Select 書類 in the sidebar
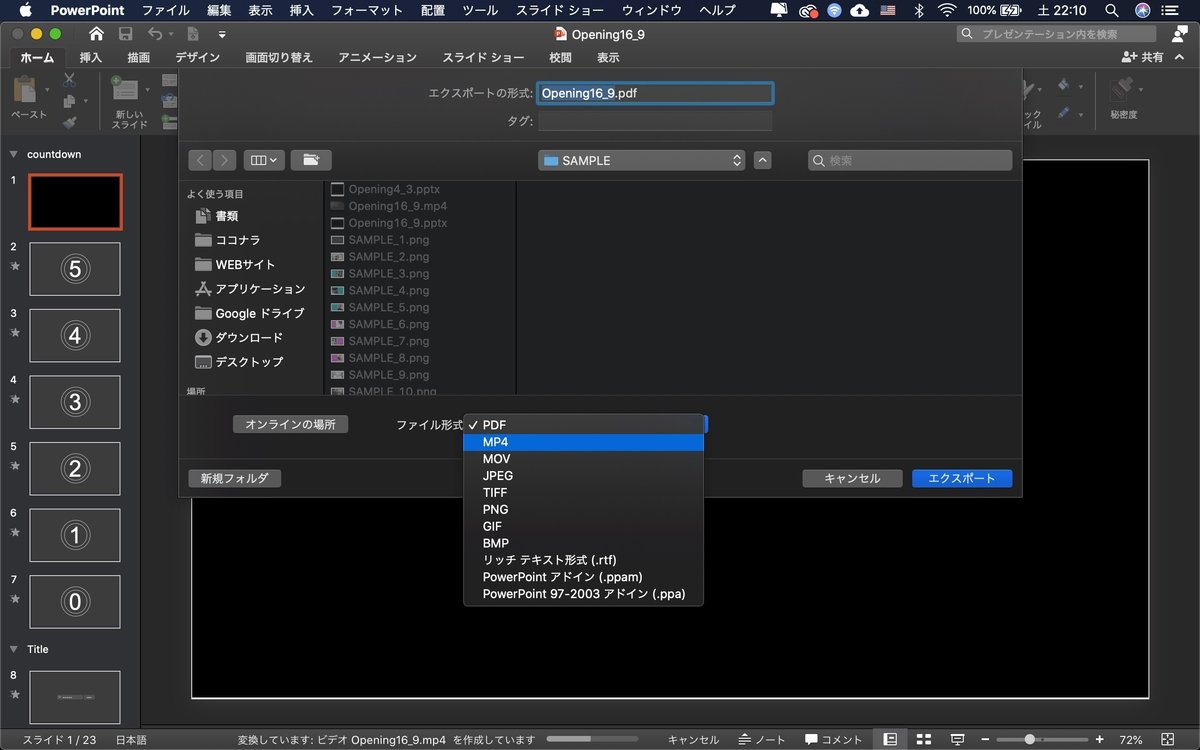This screenshot has height=750, width=1200. (x=217, y=216)
